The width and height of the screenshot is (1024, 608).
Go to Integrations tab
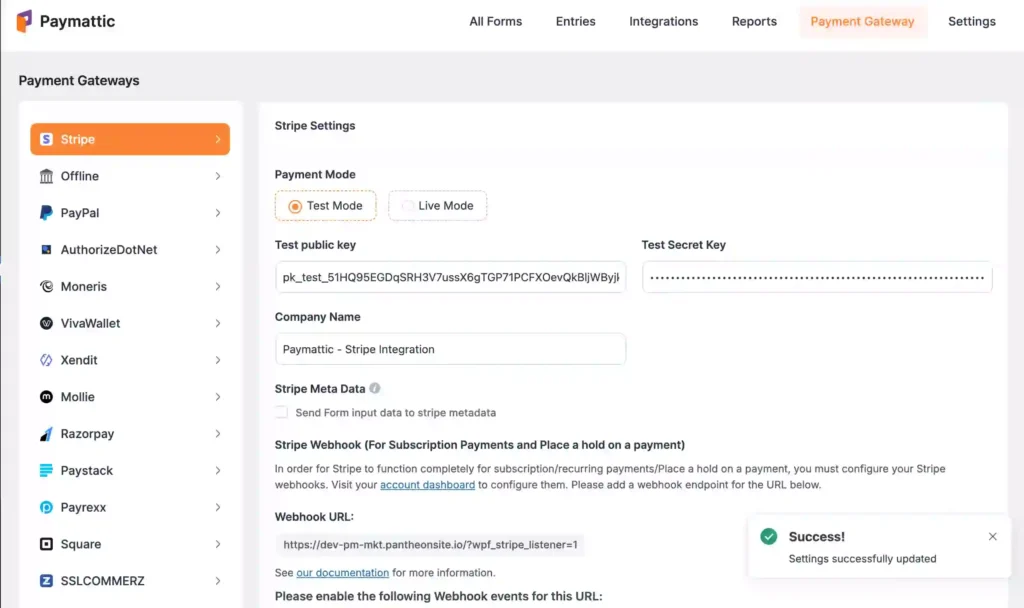click(x=664, y=22)
